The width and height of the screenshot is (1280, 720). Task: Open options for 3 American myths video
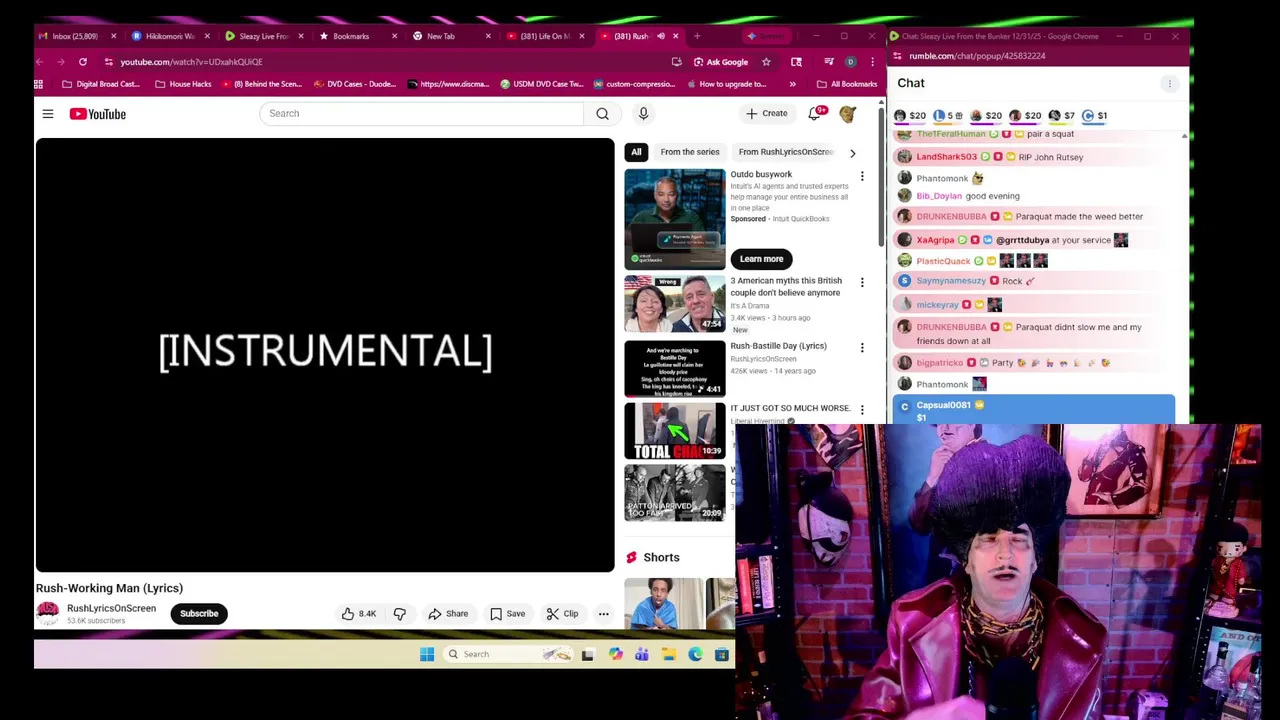tap(862, 283)
